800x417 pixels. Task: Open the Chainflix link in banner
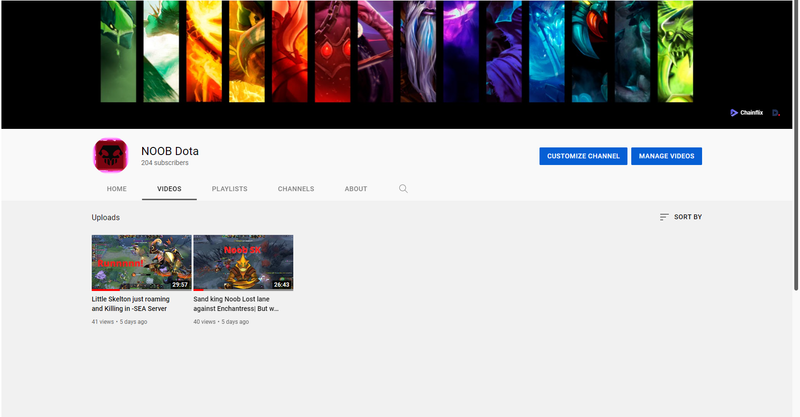(x=746, y=113)
